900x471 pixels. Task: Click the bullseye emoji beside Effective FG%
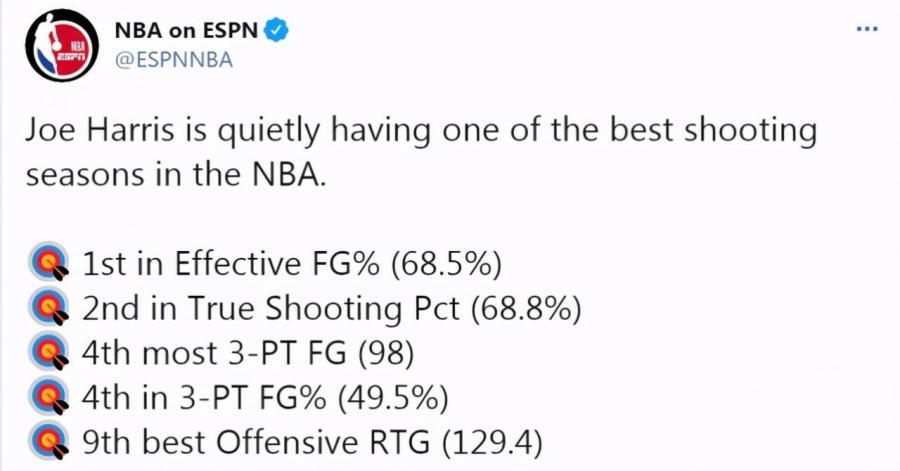pos(49,263)
